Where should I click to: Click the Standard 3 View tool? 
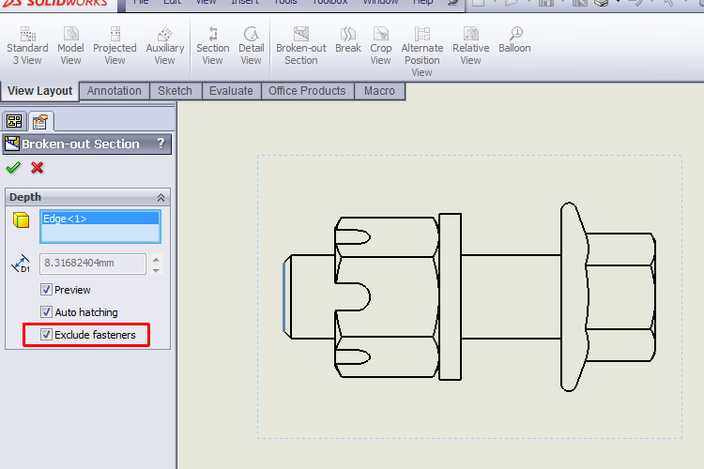(x=27, y=46)
